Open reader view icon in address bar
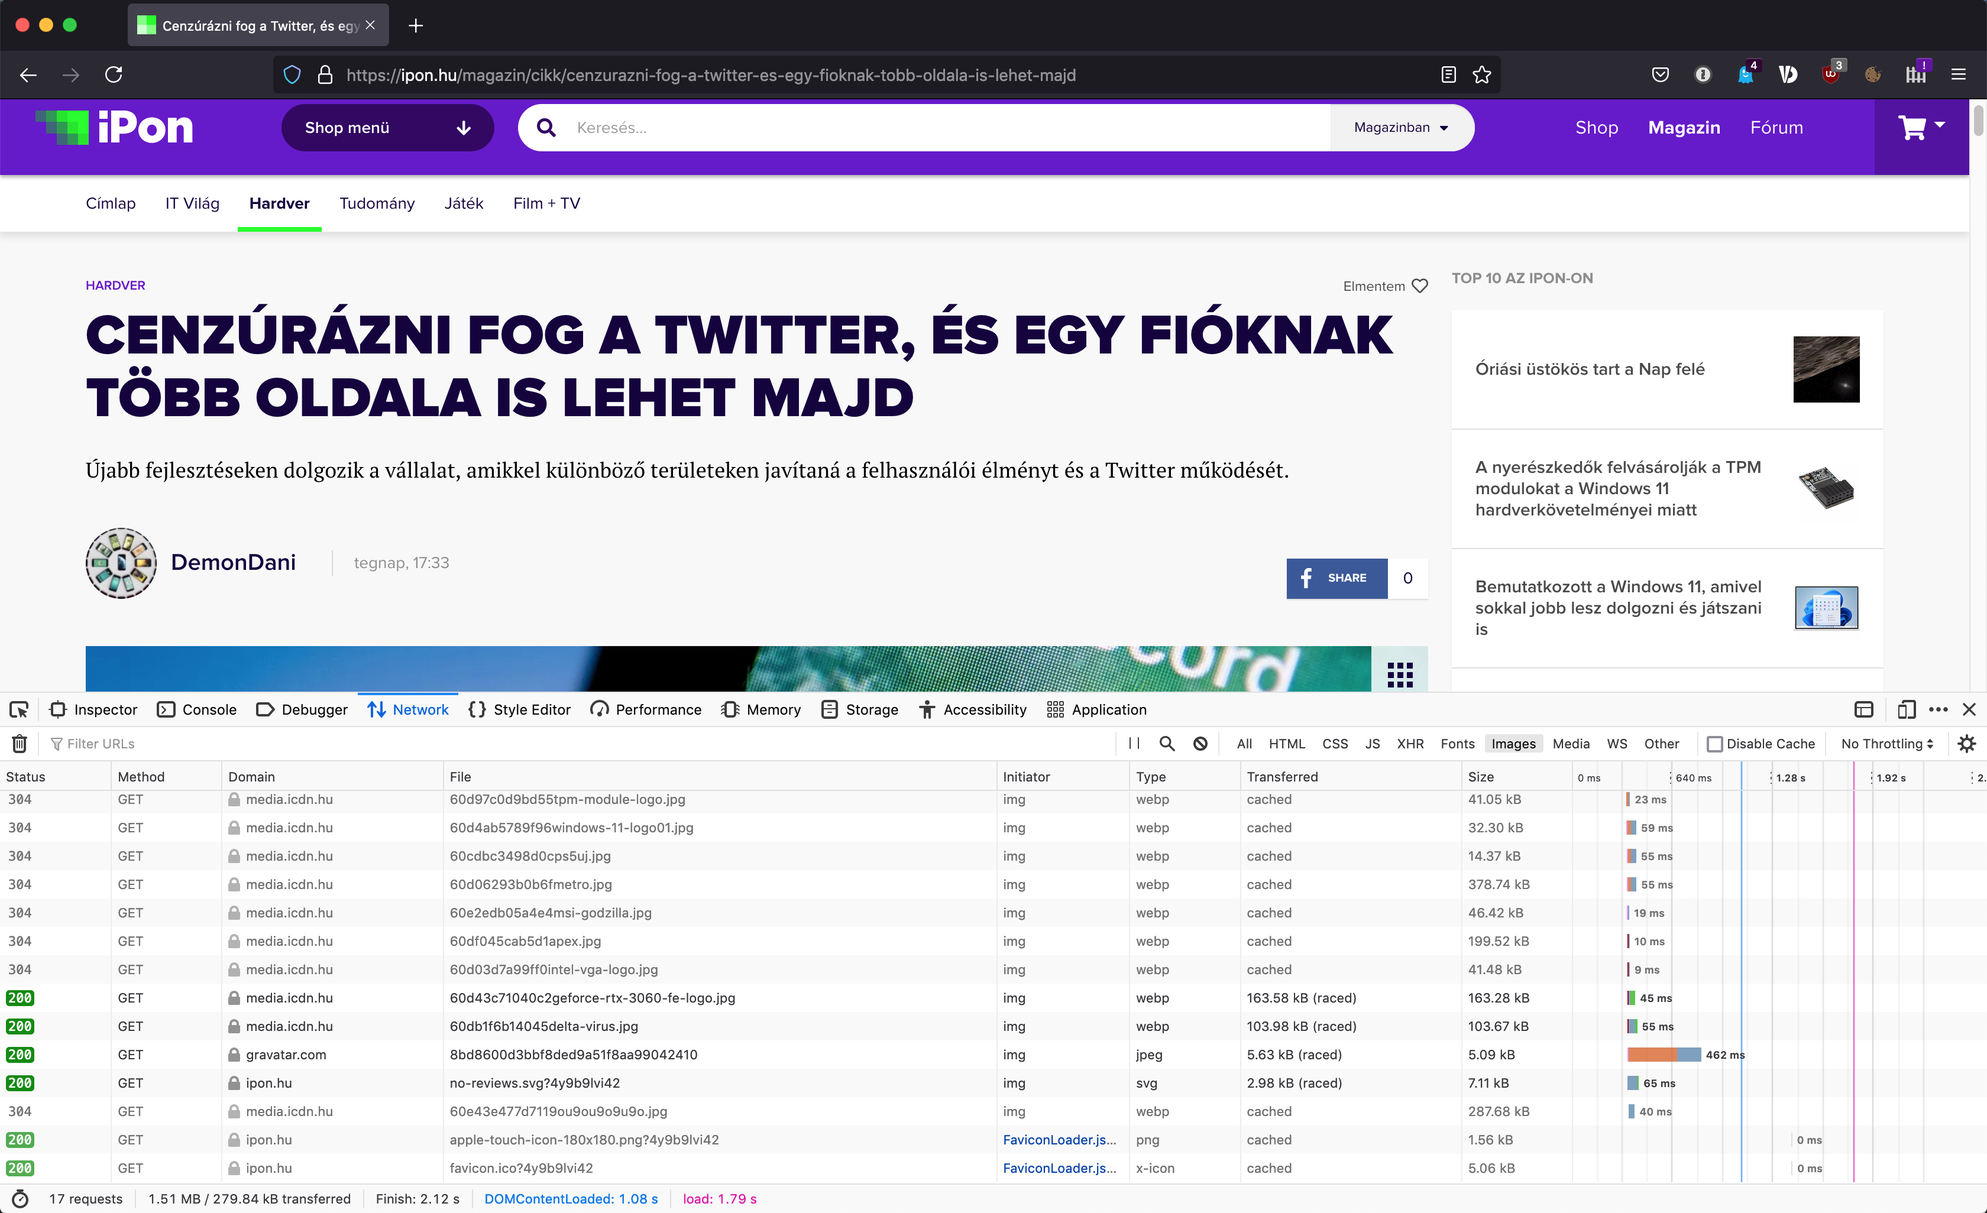The height and width of the screenshot is (1213, 1987). [x=1448, y=75]
